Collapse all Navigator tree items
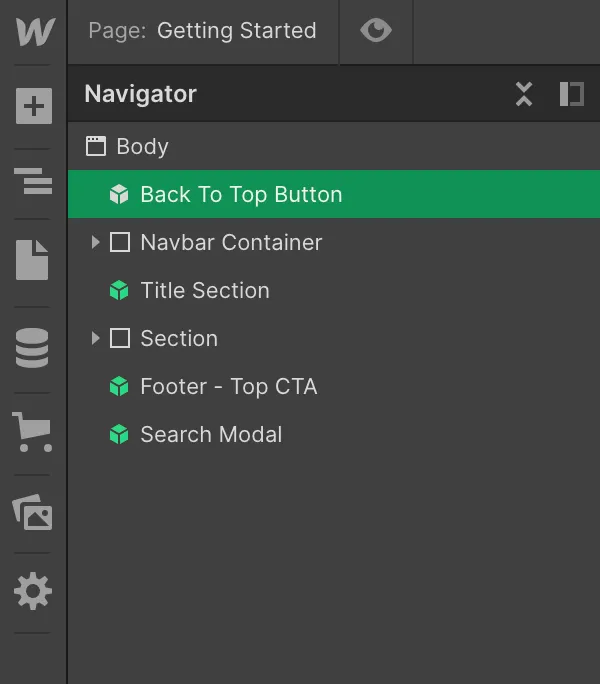The width and height of the screenshot is (600, 684). [524, 94]
